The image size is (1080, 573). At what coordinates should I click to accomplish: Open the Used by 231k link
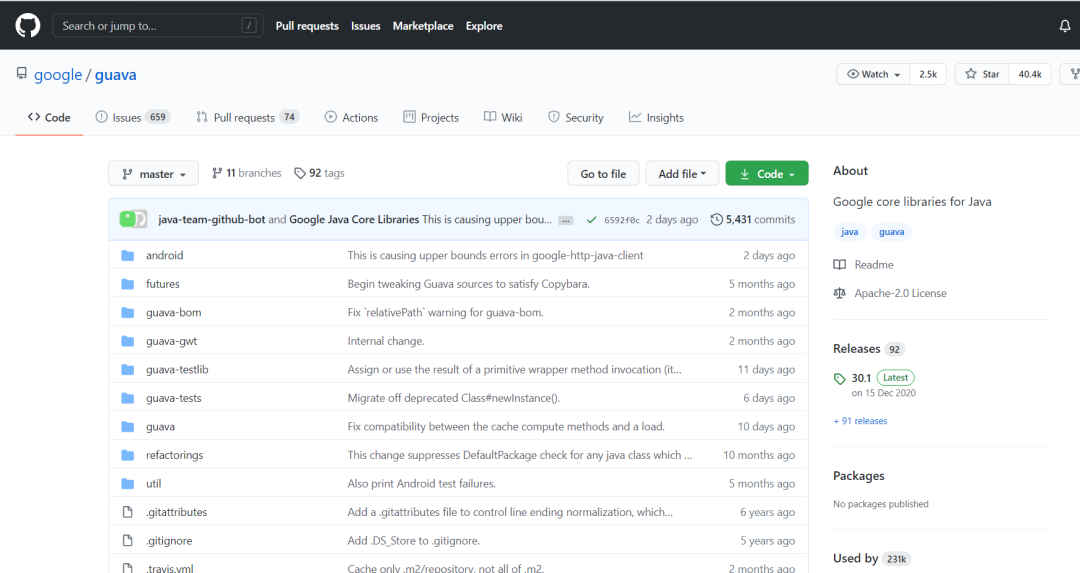click(871, 559)
